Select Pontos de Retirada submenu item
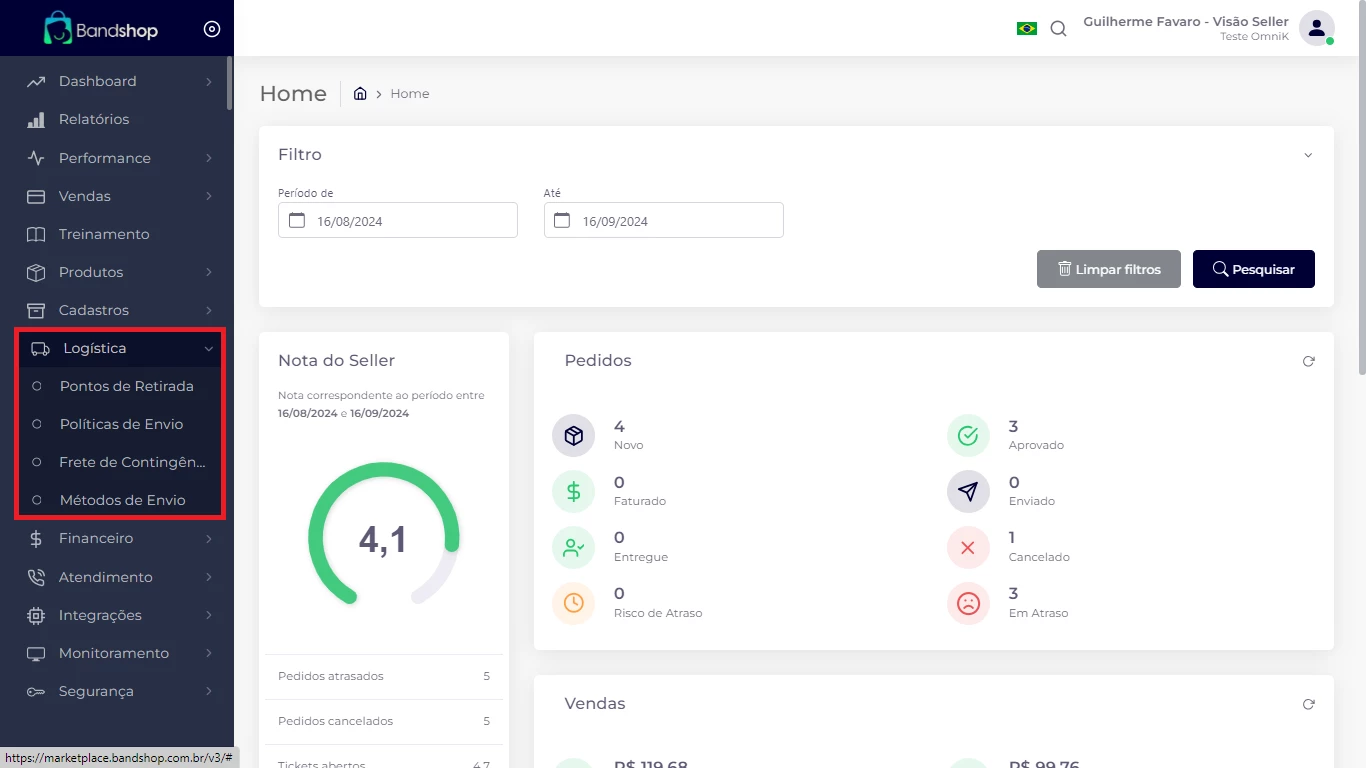This screenshot has height=768, width=1366. 126,386
